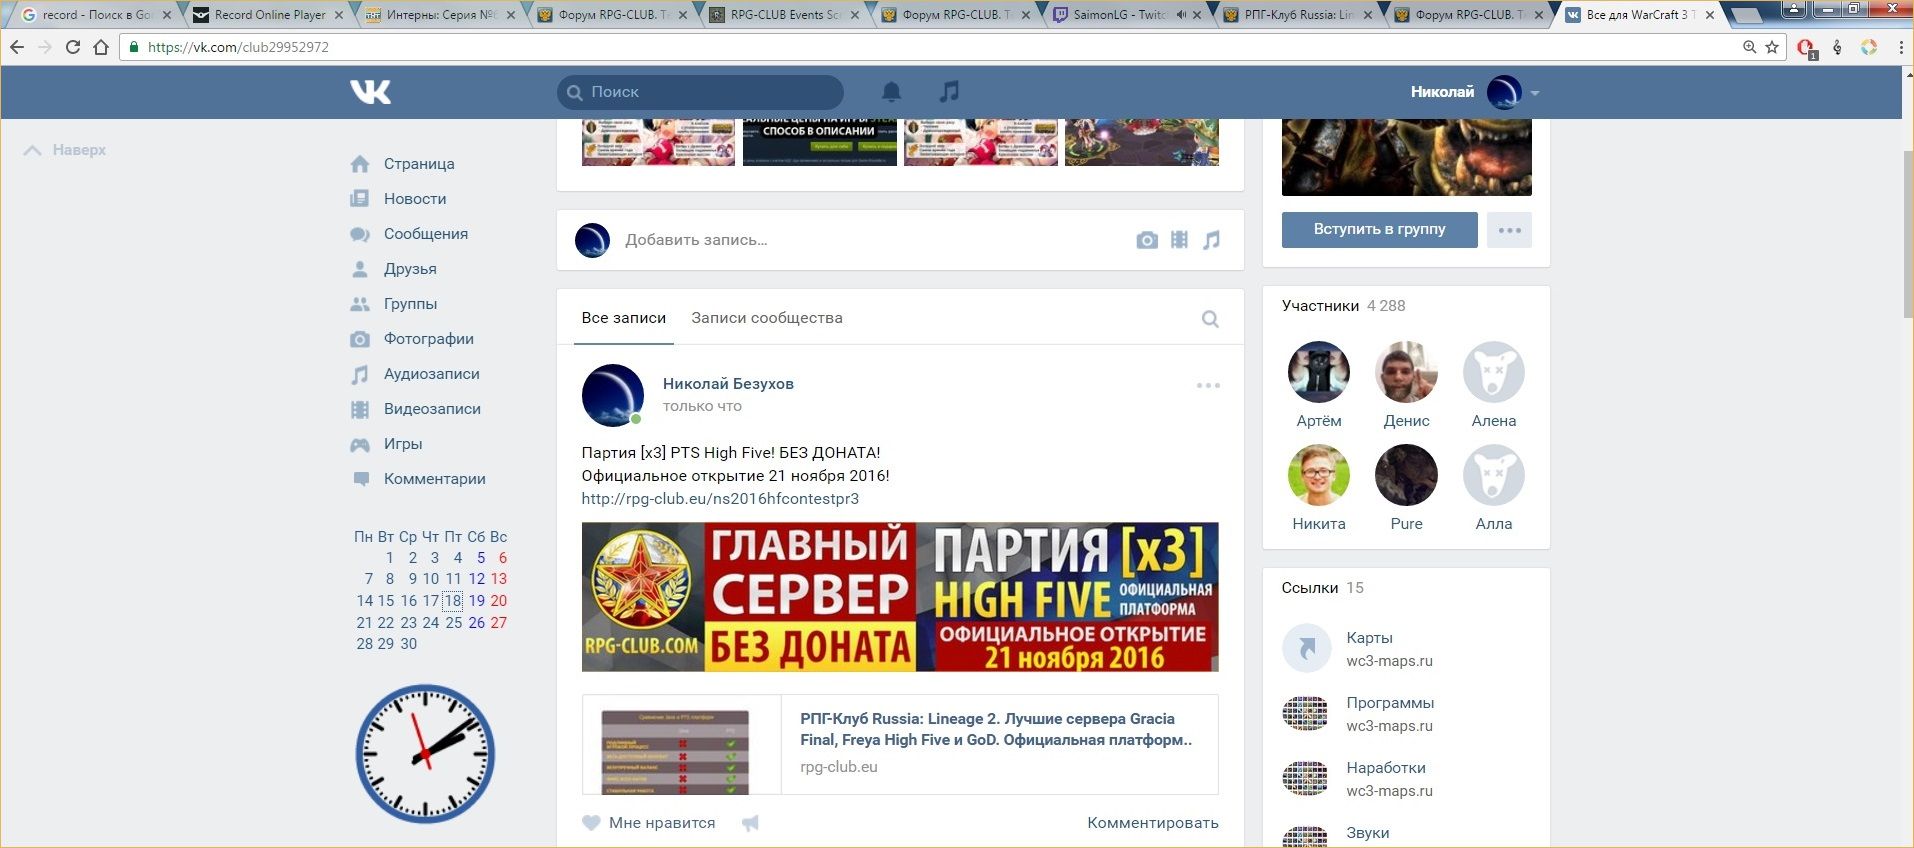This screenshot has height=848, width=1914.
Task: Switch to Записи сообщества tab
Action: [767, 318]
